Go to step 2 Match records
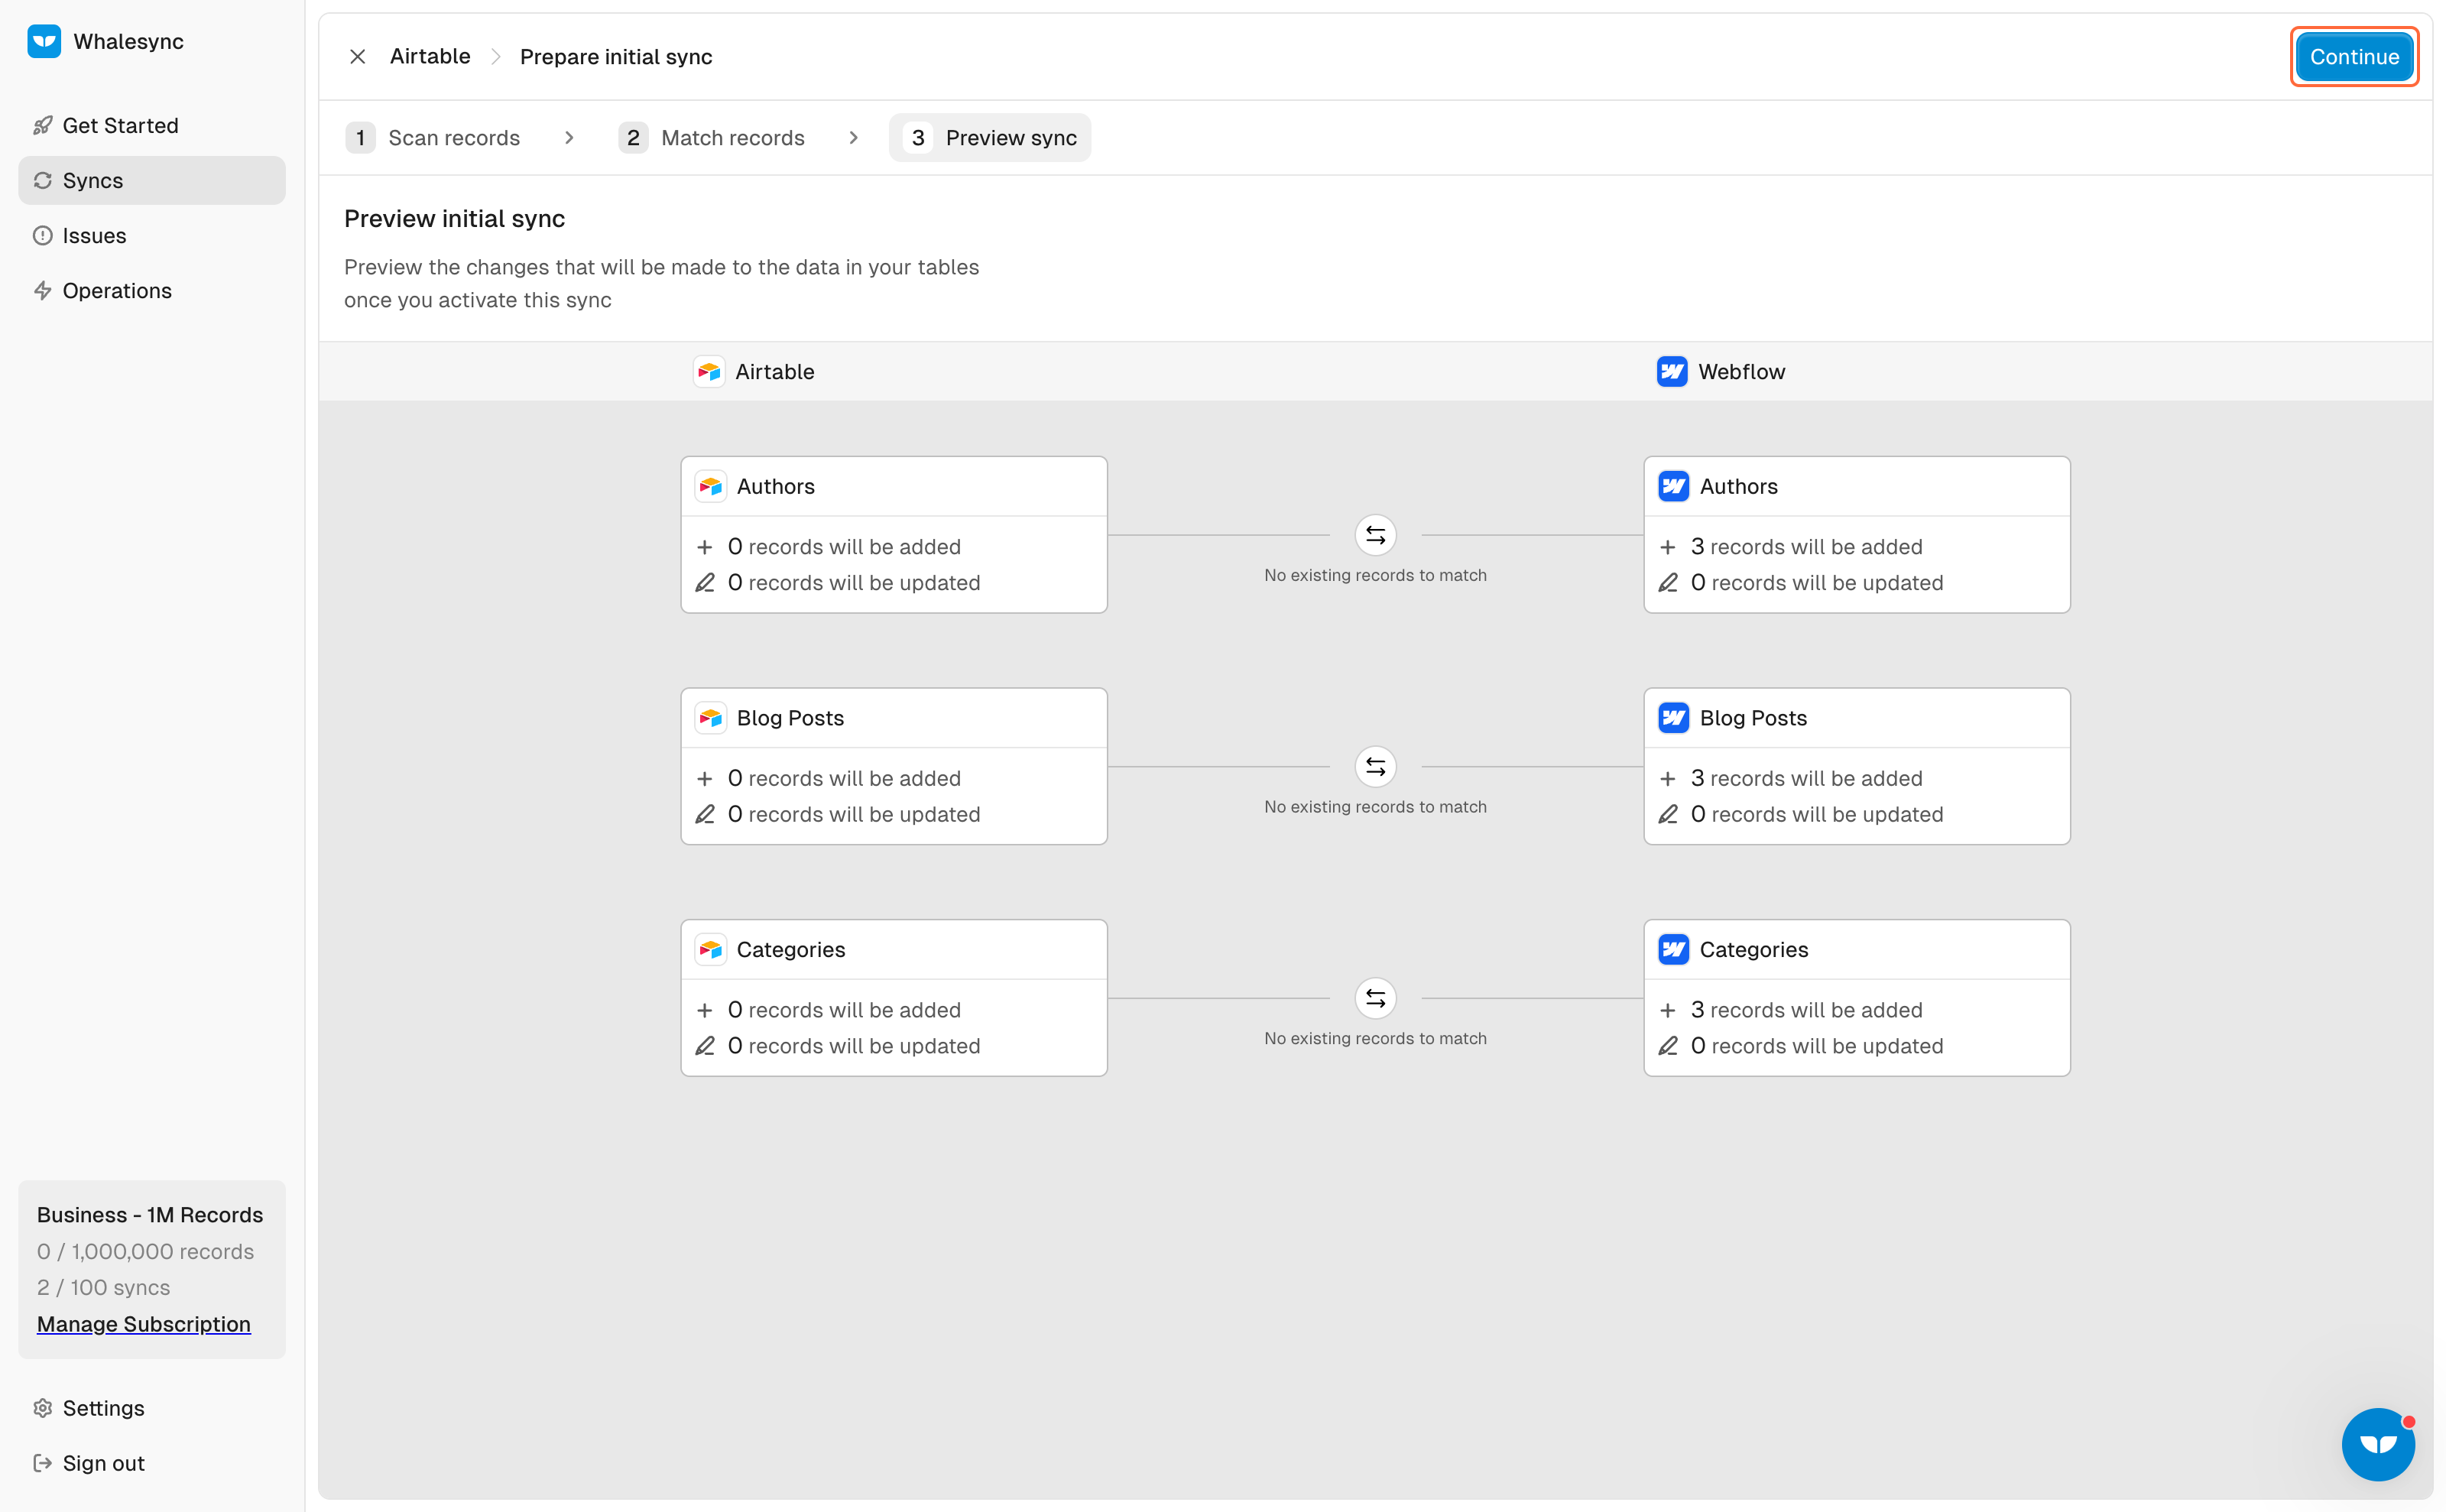Screen dimensions: 2446x1512 pyautogui.click(x=712, y=137)
